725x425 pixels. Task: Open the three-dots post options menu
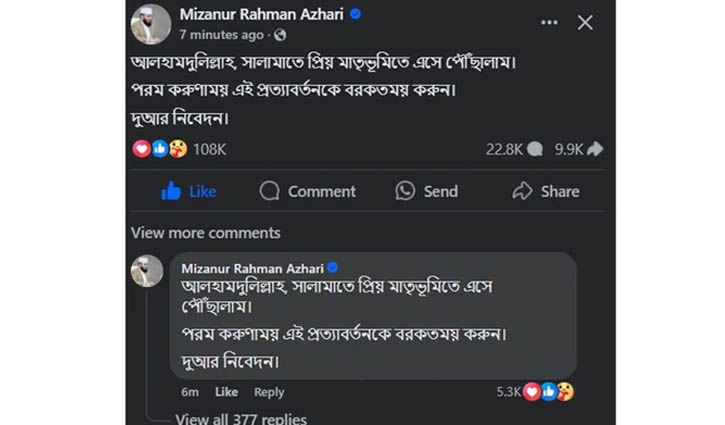549,21
